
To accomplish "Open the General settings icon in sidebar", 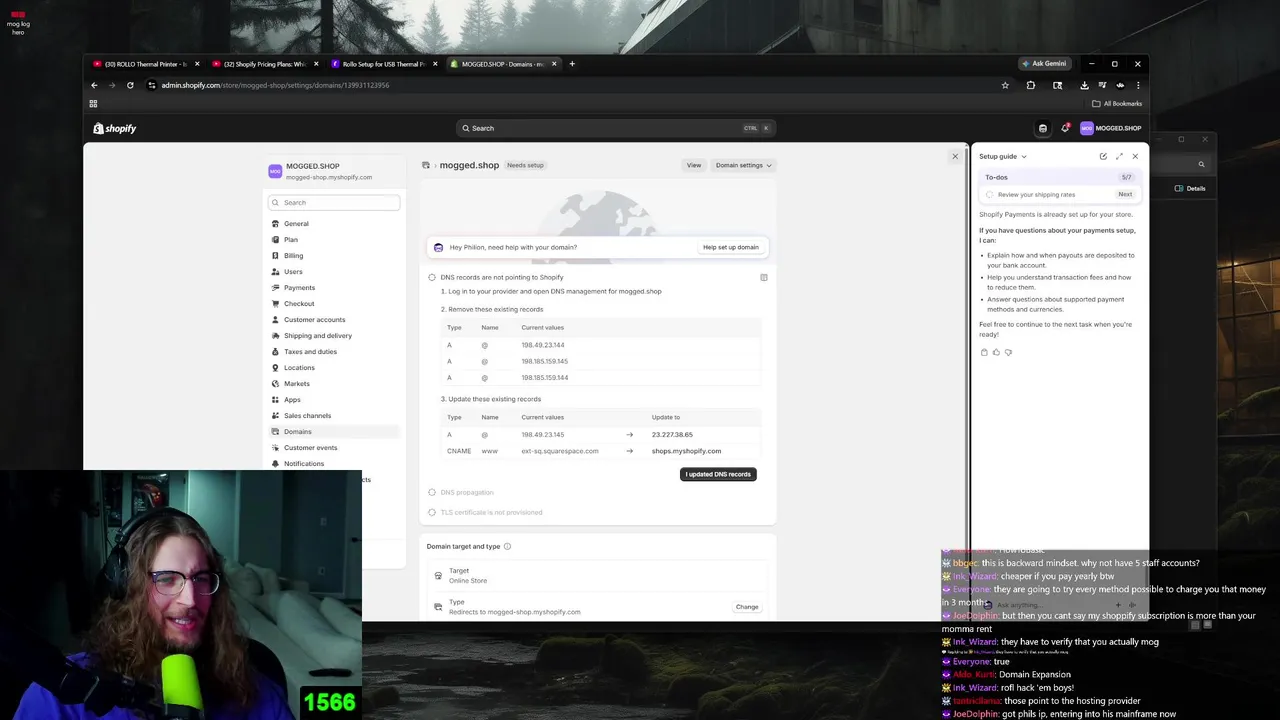I will pos(275,224).
